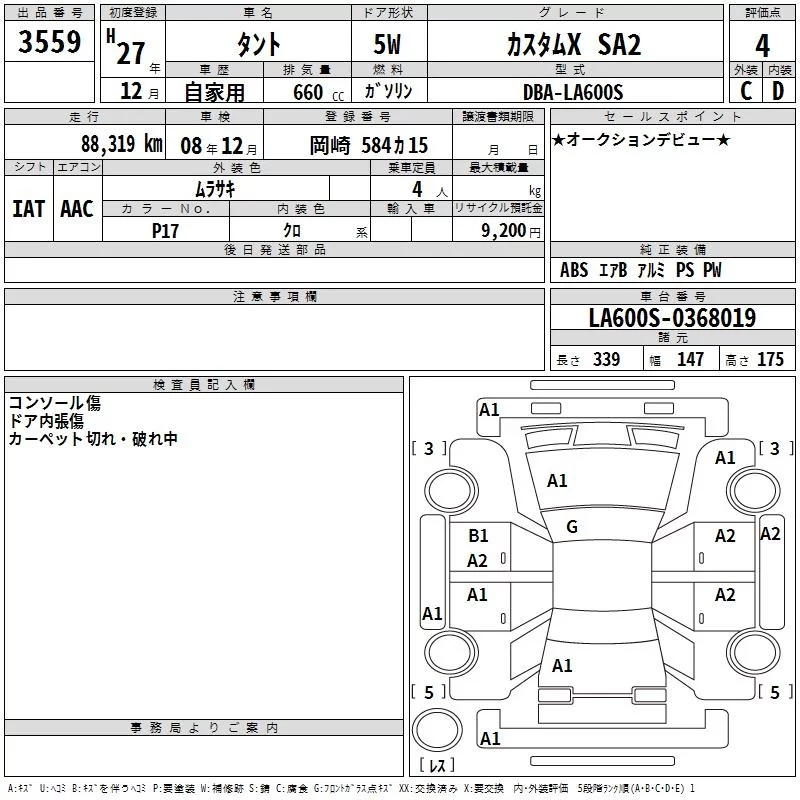Image resolution: width=800 pixels, height=800 pixels.
Task: Select the 評価点 header
Action: (x=762, y=13)
